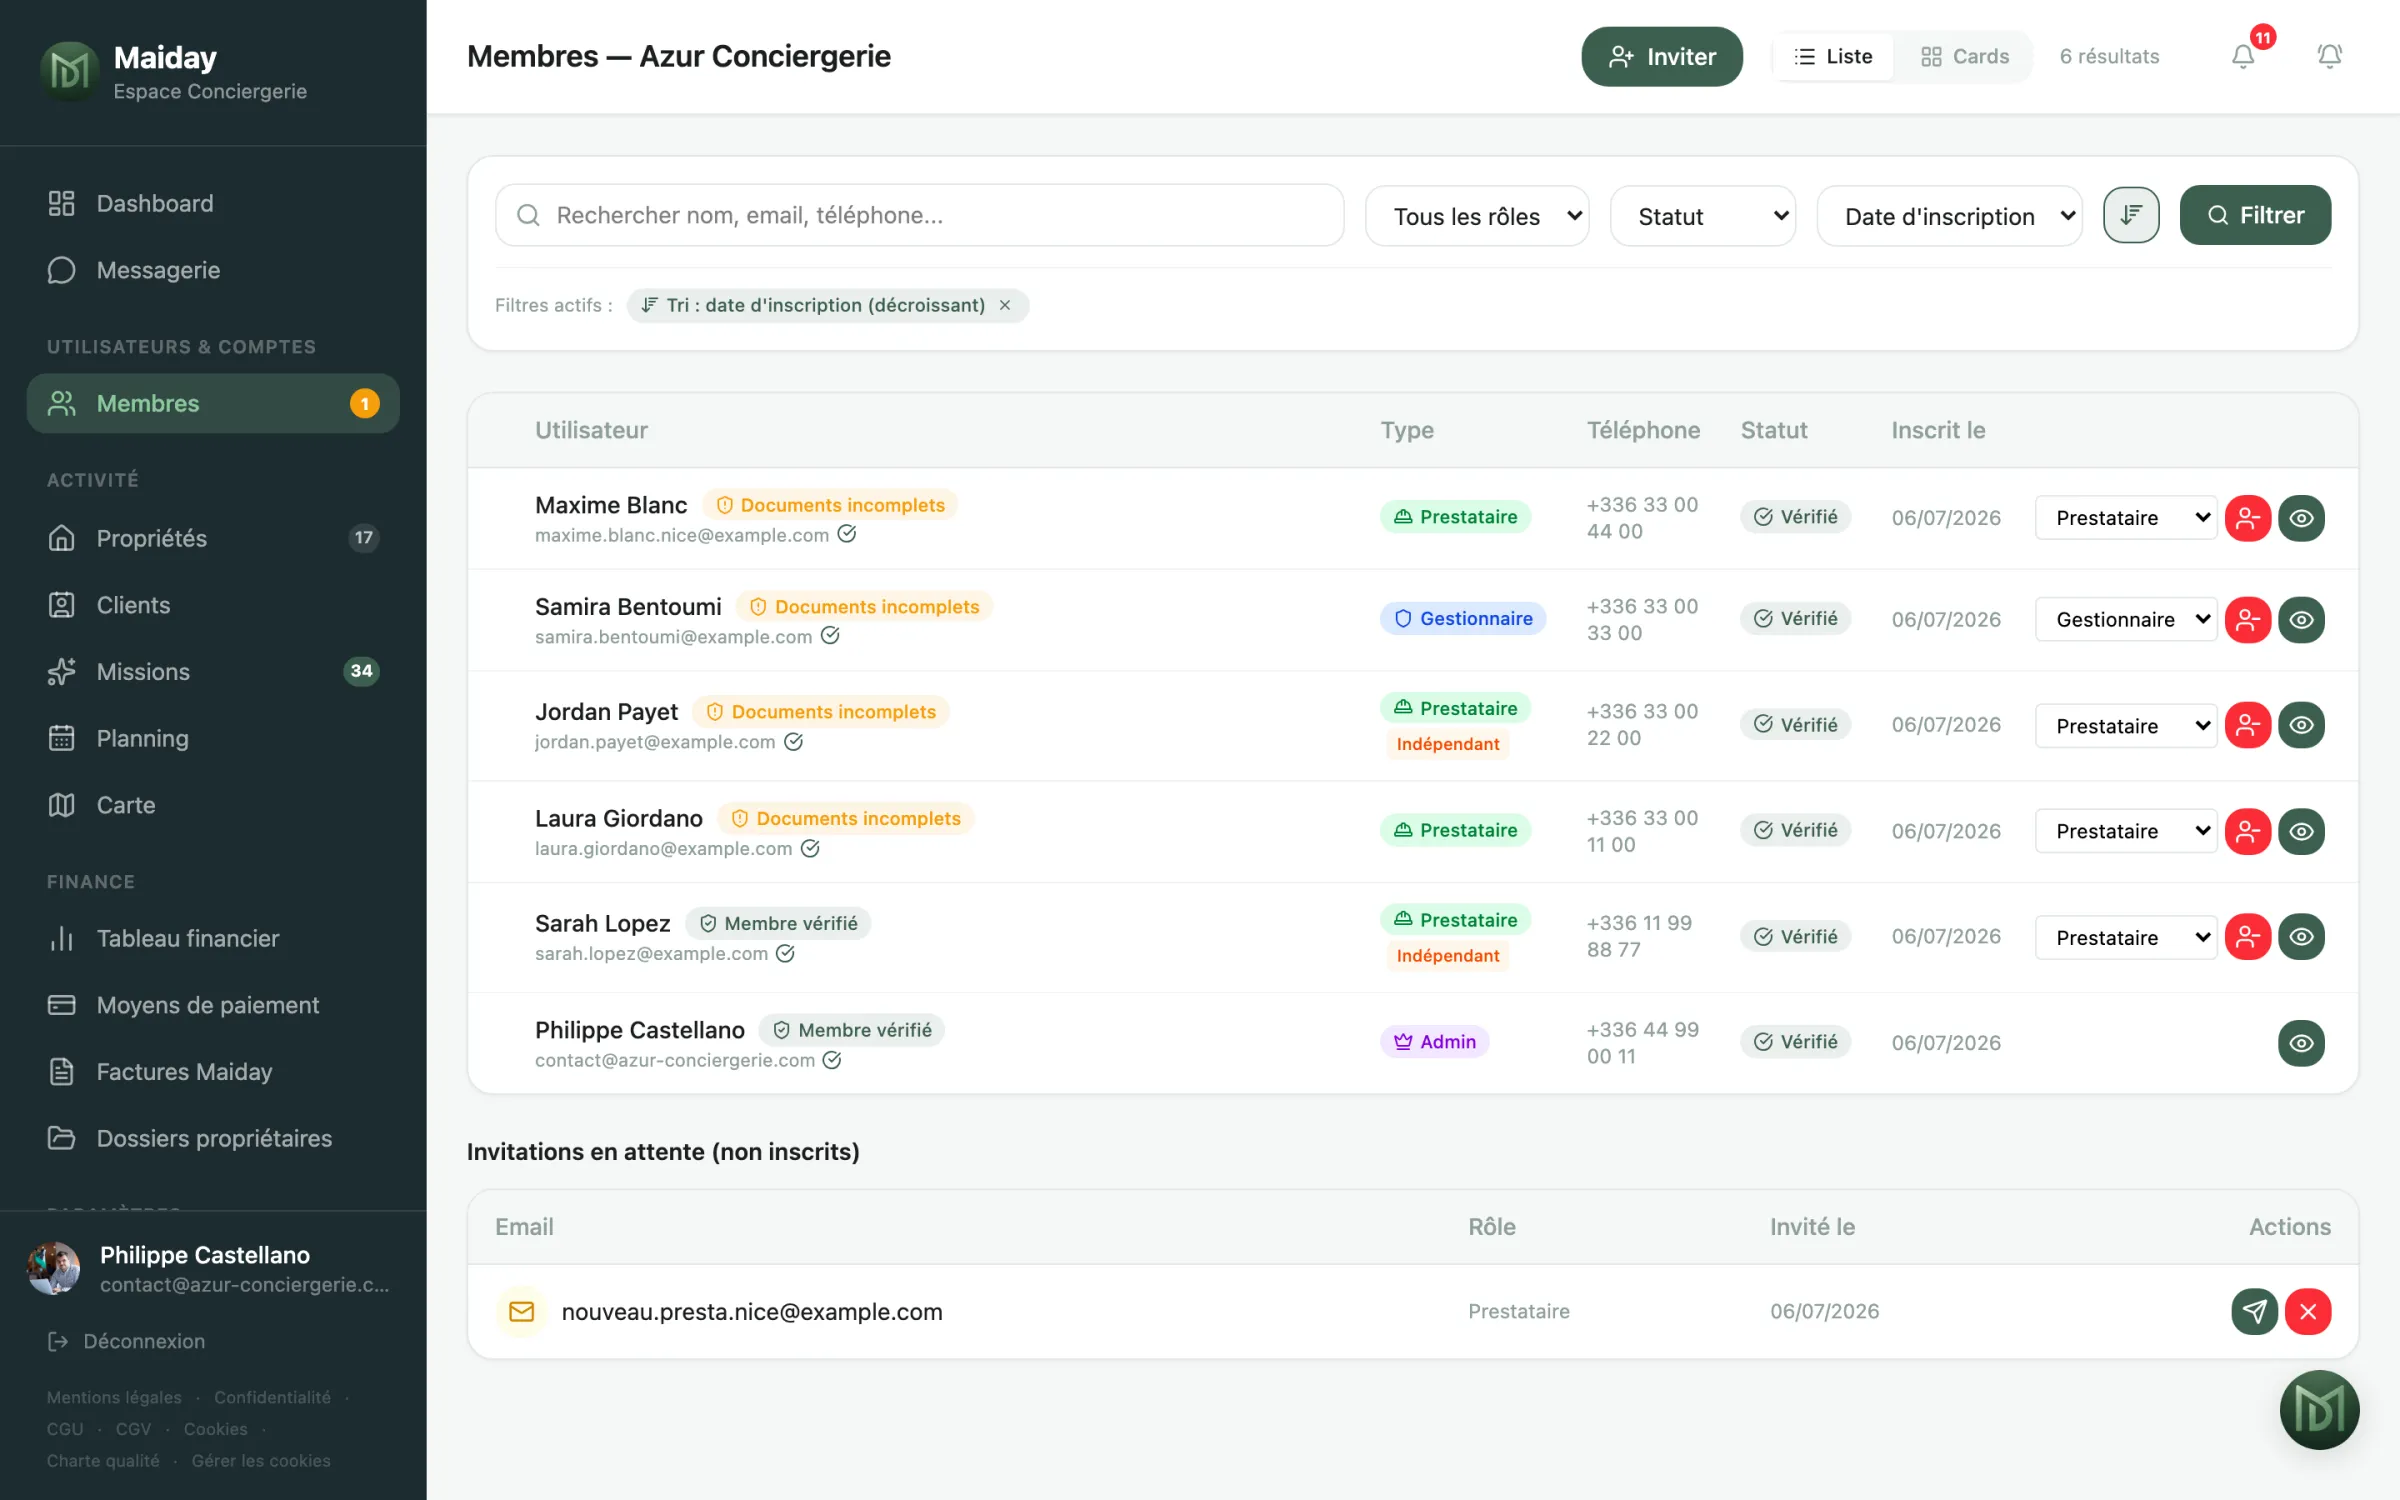This screenshot has width=2400, height=1500.
Task: Remove Maxime Blanc member red button
Action: 2248,518
